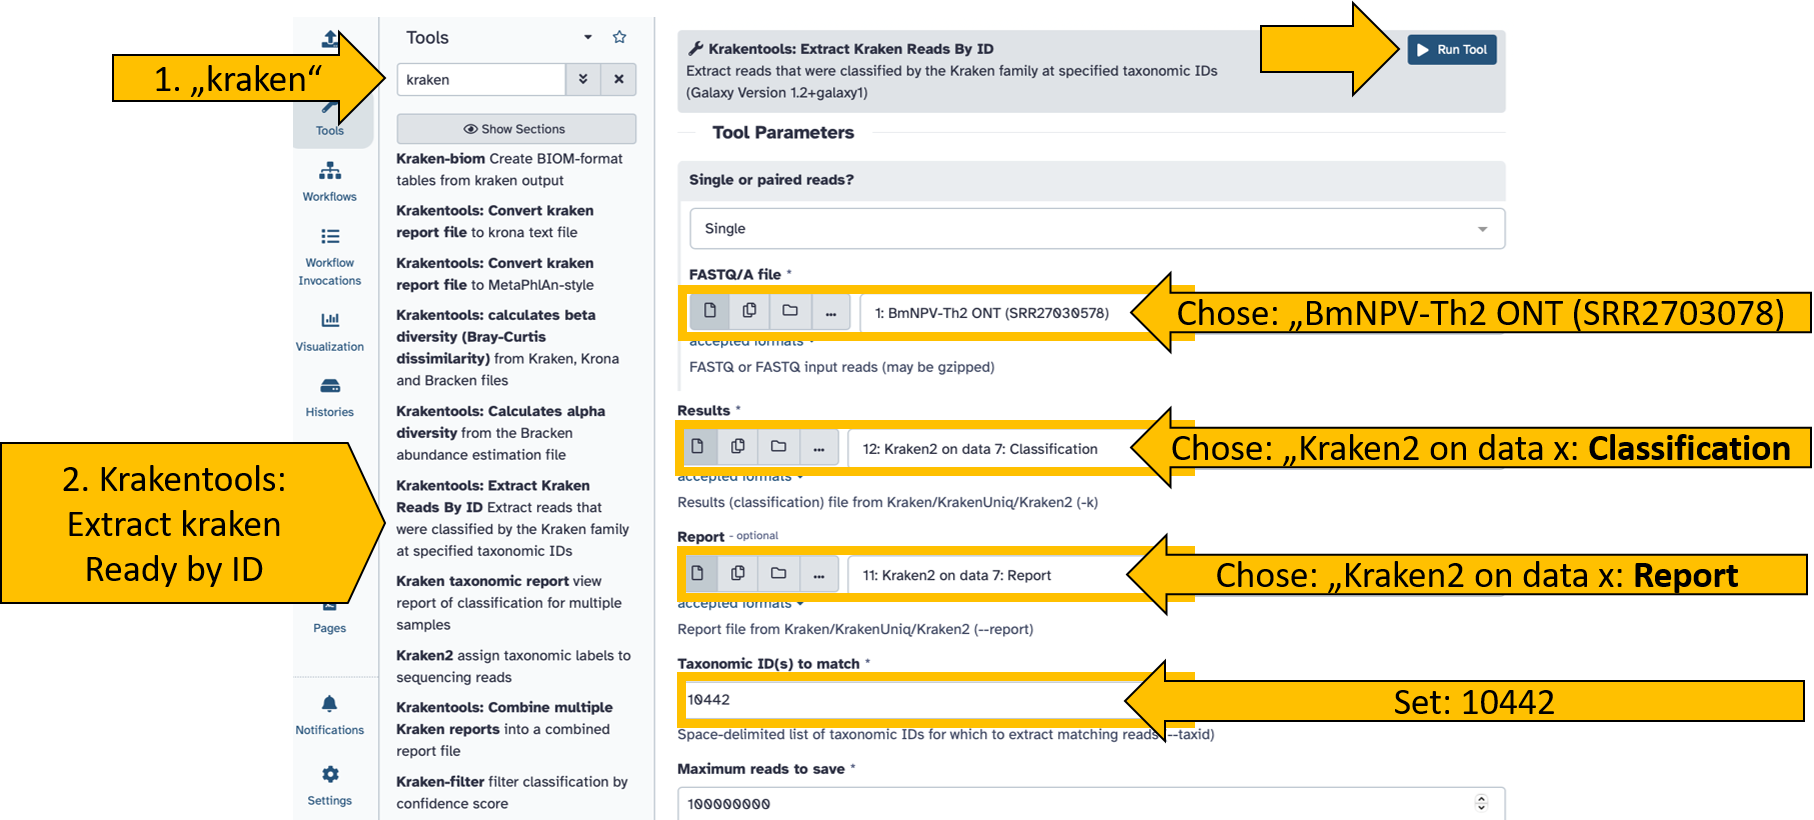
Task: Open Krakentools Convert kraken report to krona
Action: (x=495, y=221)
